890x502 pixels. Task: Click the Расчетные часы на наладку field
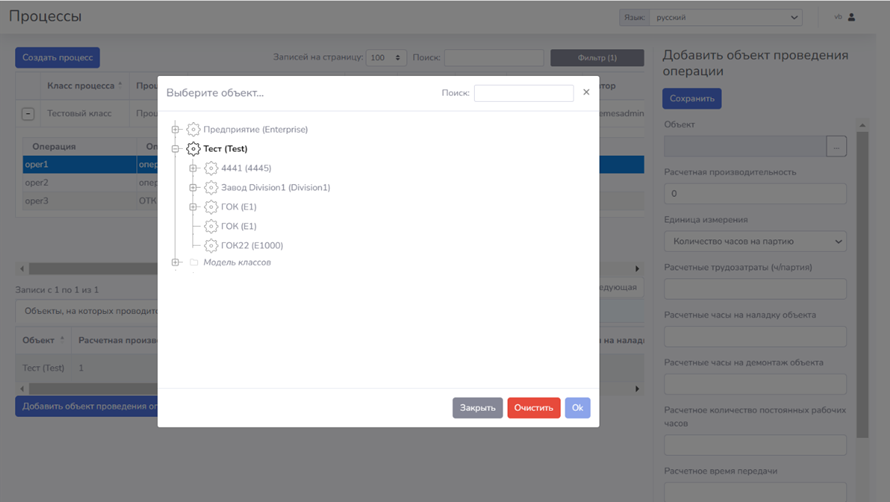pos(755,337)
